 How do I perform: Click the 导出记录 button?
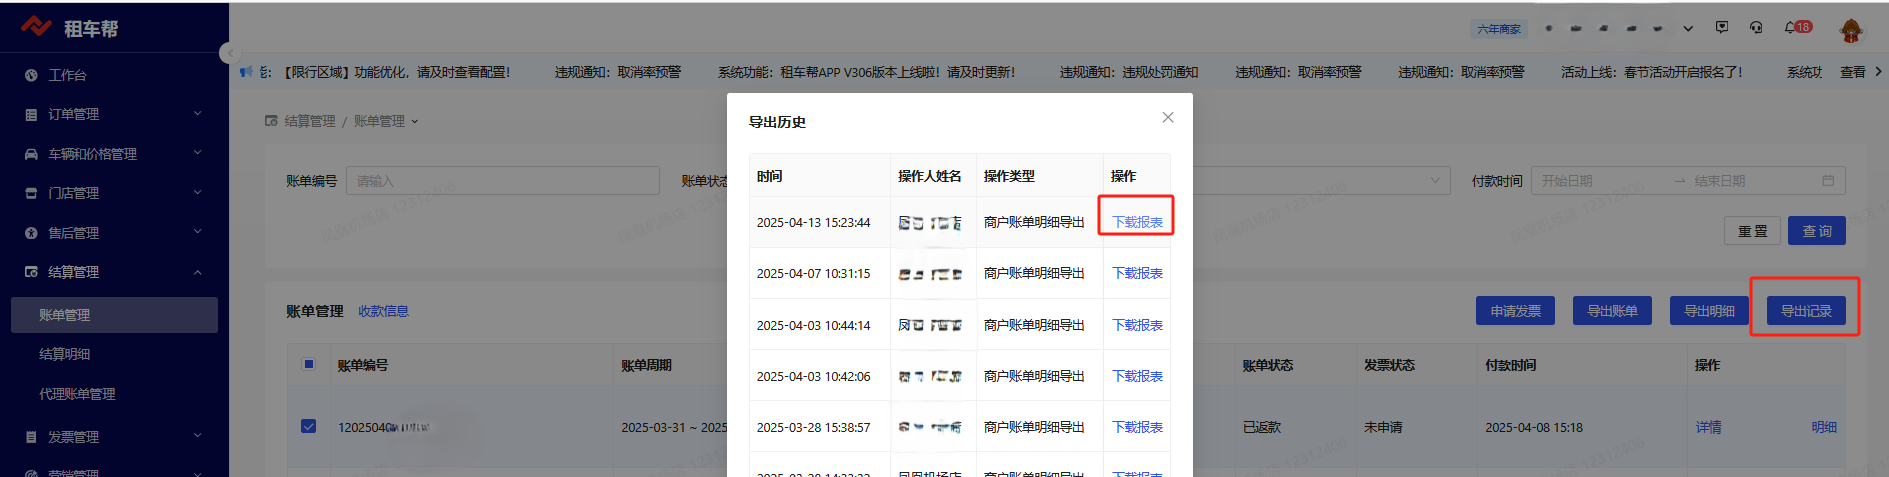(x=1805, y=311)
